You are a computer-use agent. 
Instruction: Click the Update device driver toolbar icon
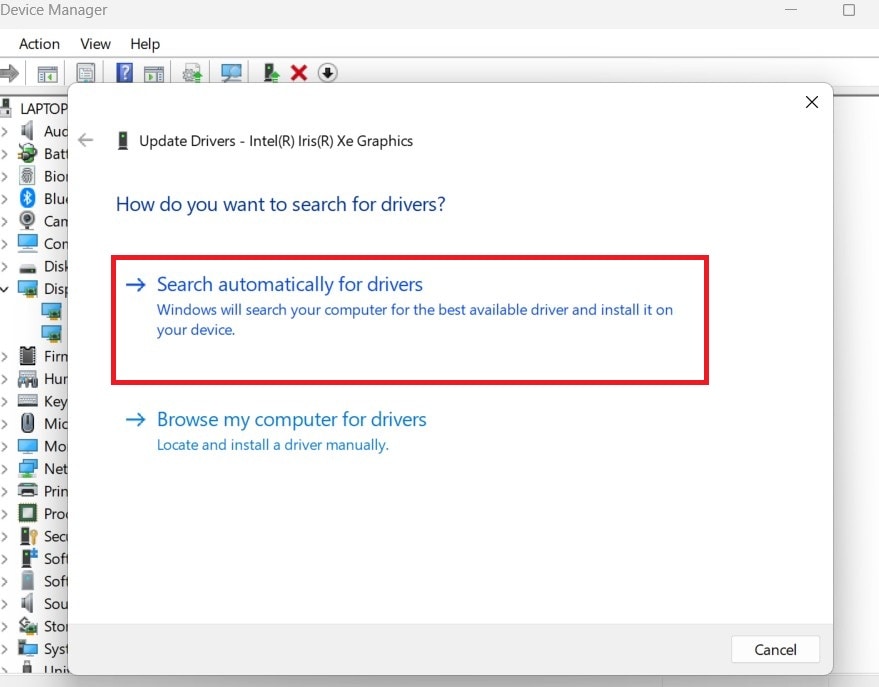pos(192,73)
